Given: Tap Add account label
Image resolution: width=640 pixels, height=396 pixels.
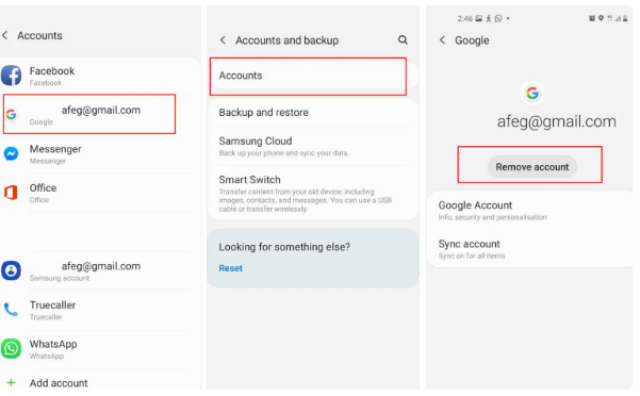Looking at the screenshot, I should click(x=59, y=383).
